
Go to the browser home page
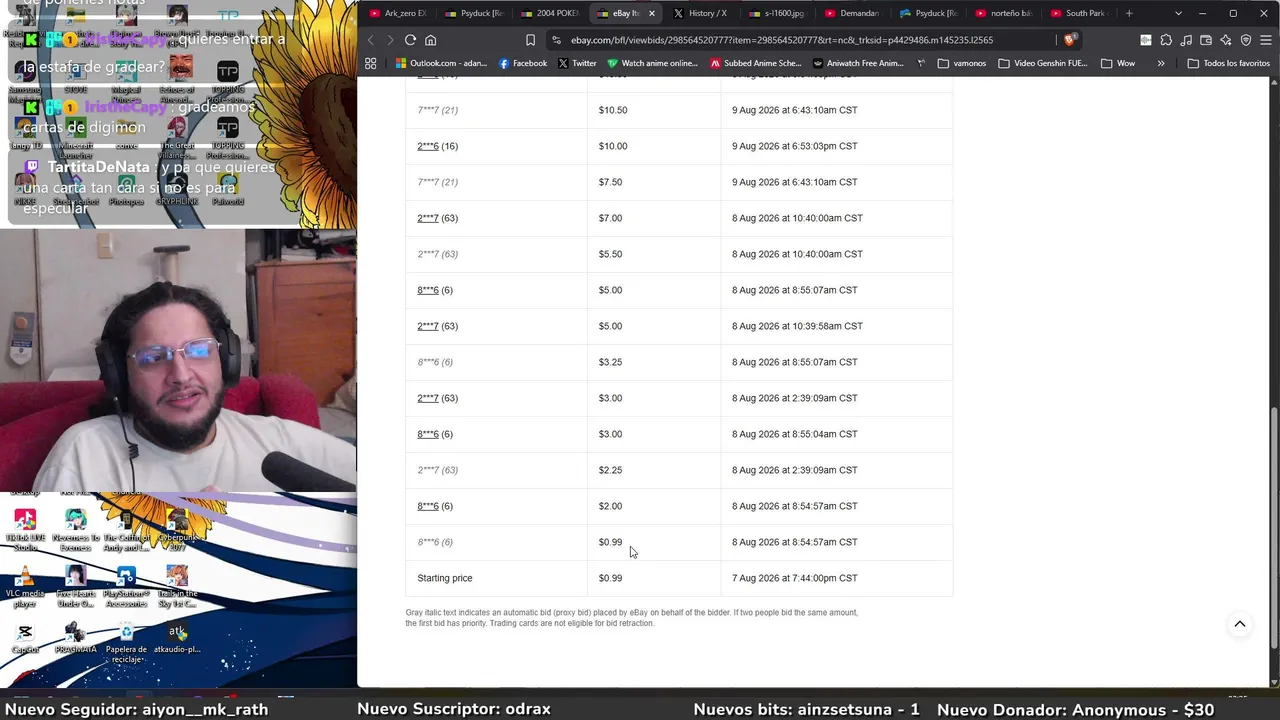click(431, 40)
